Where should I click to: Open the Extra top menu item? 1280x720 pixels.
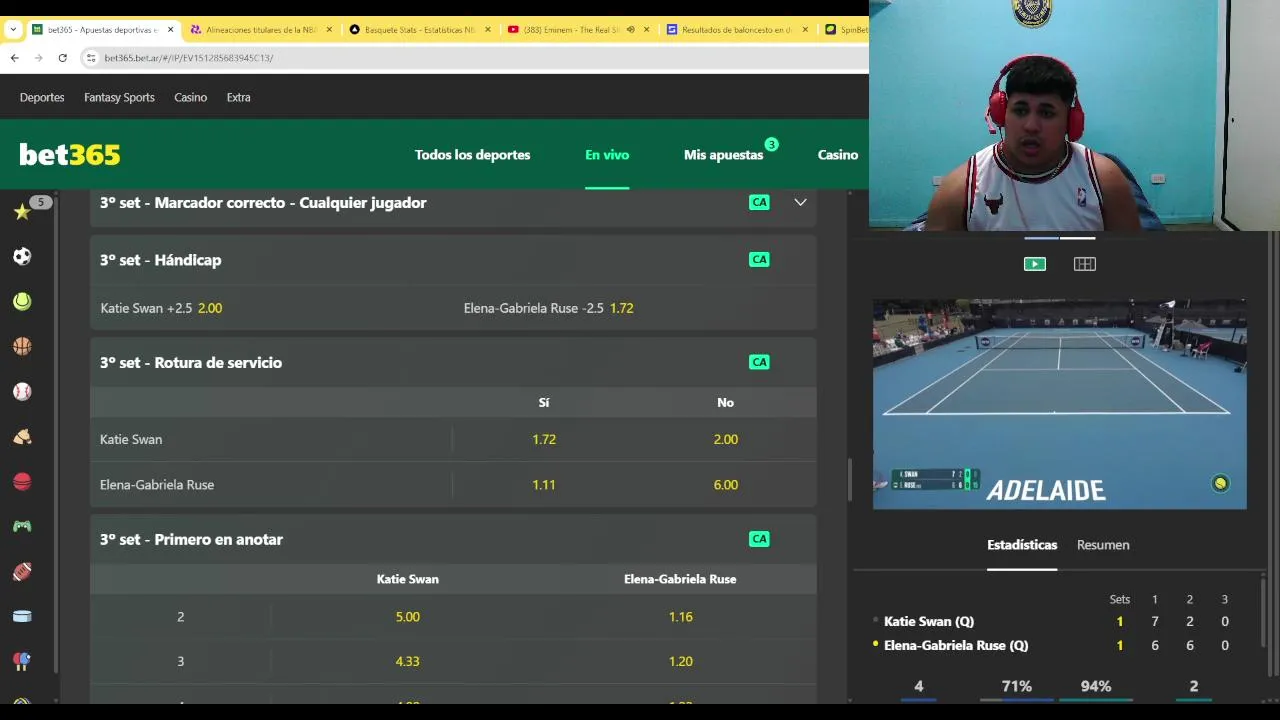click(x=238, y=97)
